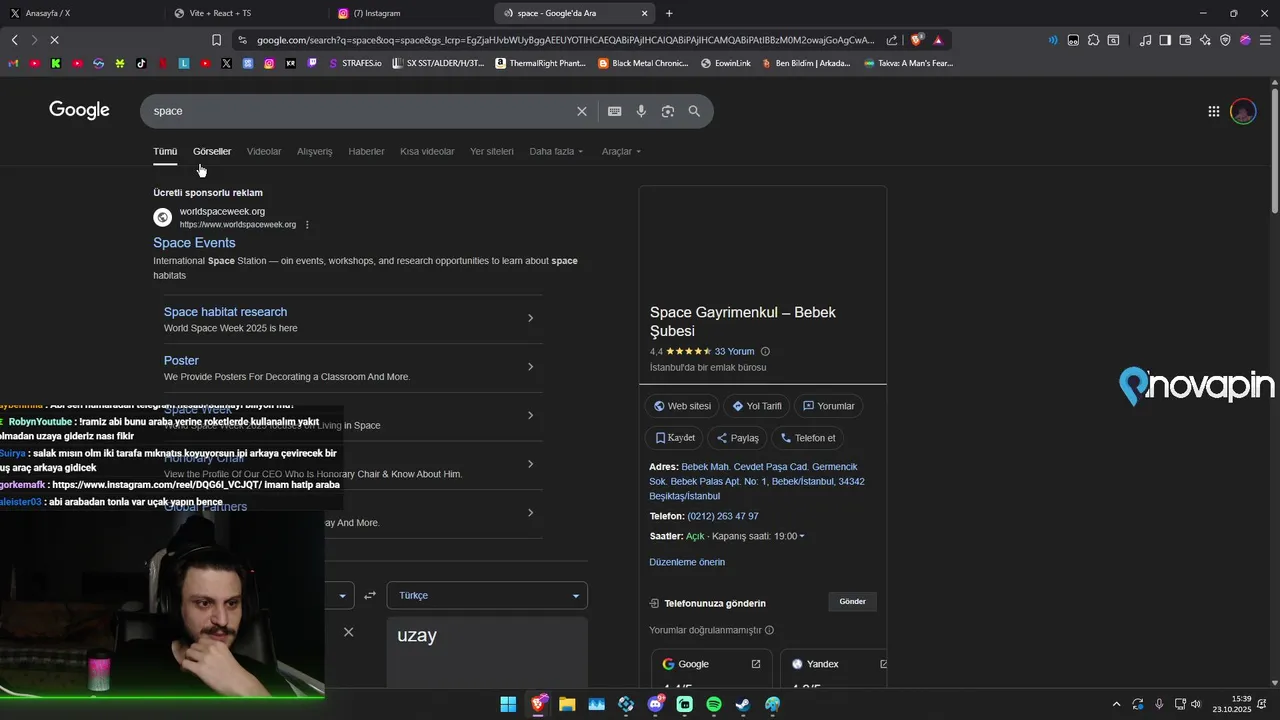
Task: Open the Kick bookmark icon
Action: (x=56, y=63)
